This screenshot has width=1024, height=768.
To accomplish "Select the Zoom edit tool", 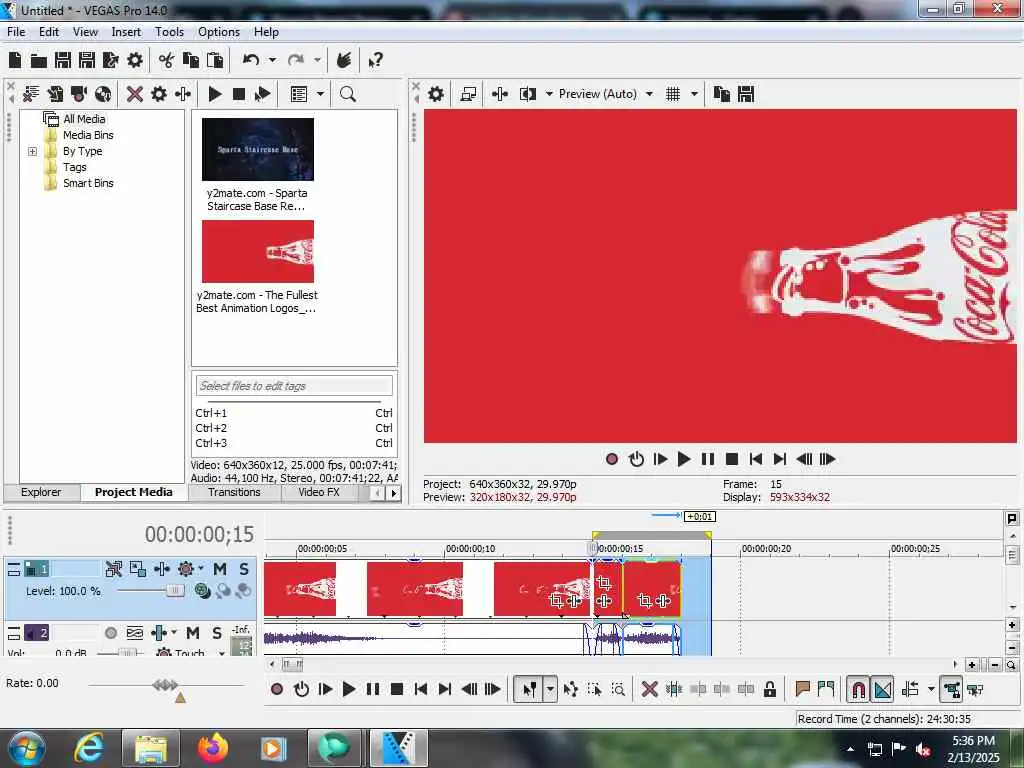I will click(x=618, y=689).
